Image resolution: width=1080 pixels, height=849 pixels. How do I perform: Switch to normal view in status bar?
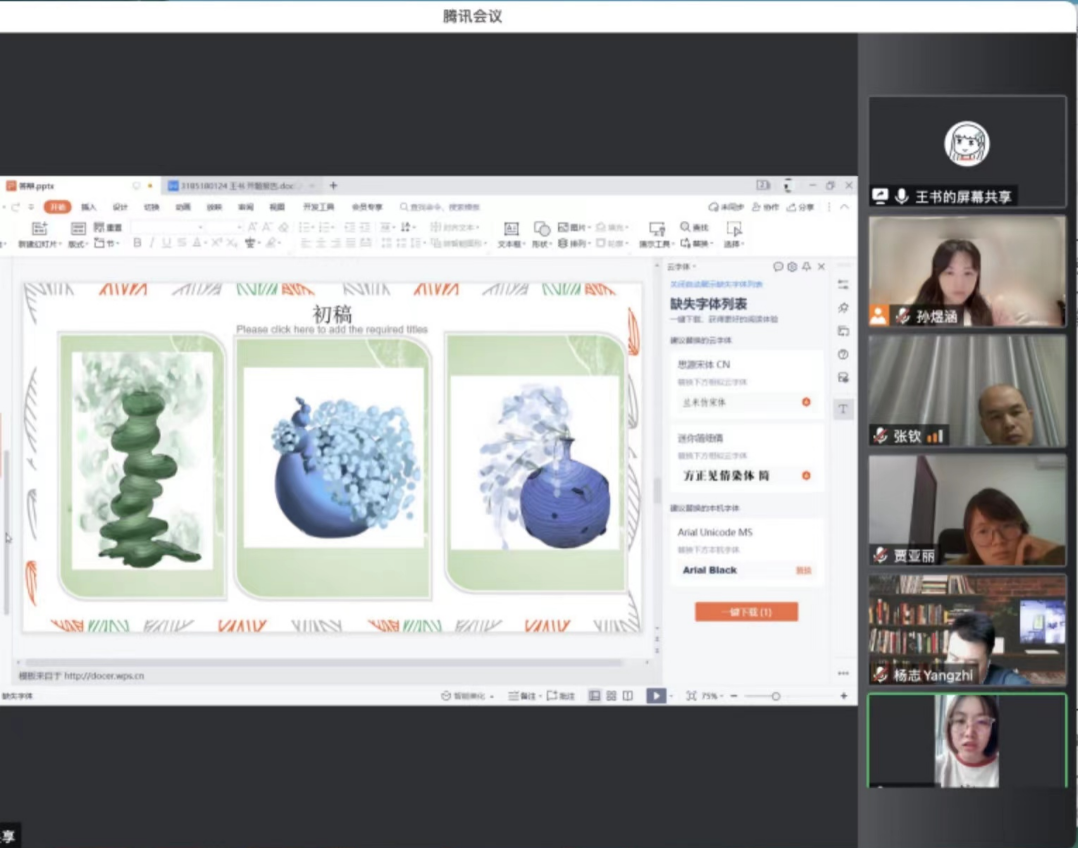click(594, 696)
